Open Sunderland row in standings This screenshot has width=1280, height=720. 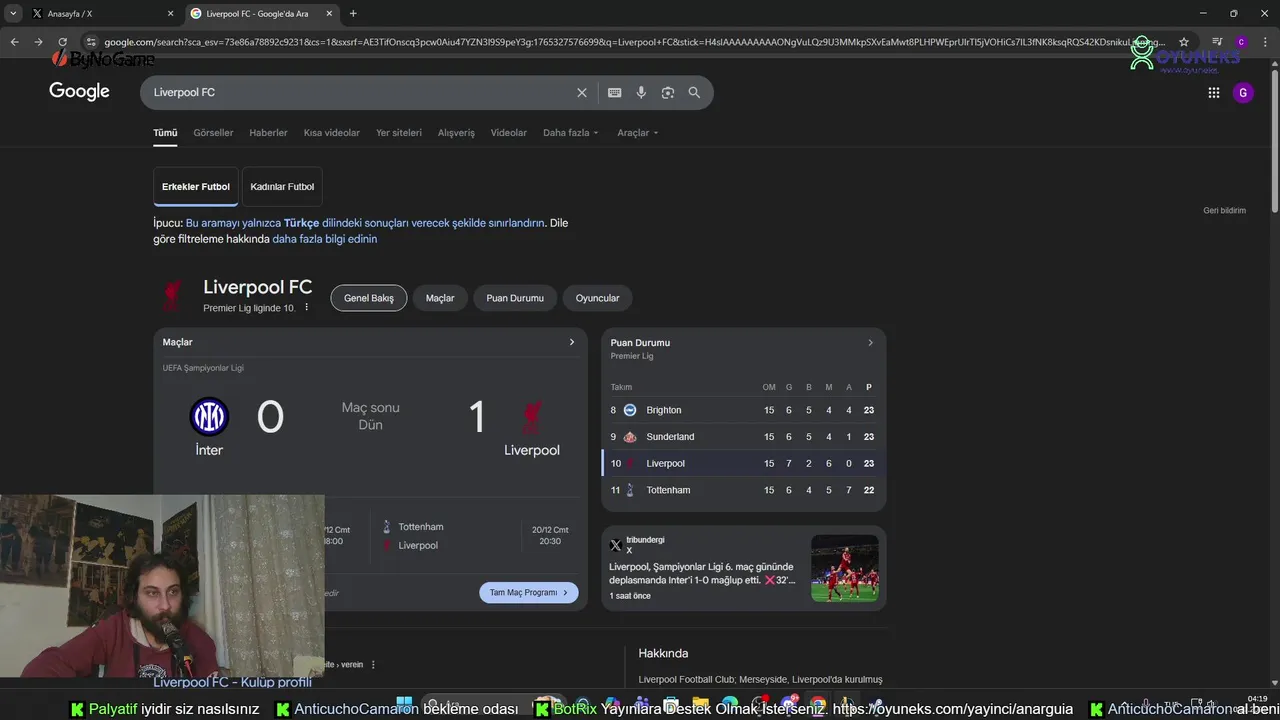743,437
